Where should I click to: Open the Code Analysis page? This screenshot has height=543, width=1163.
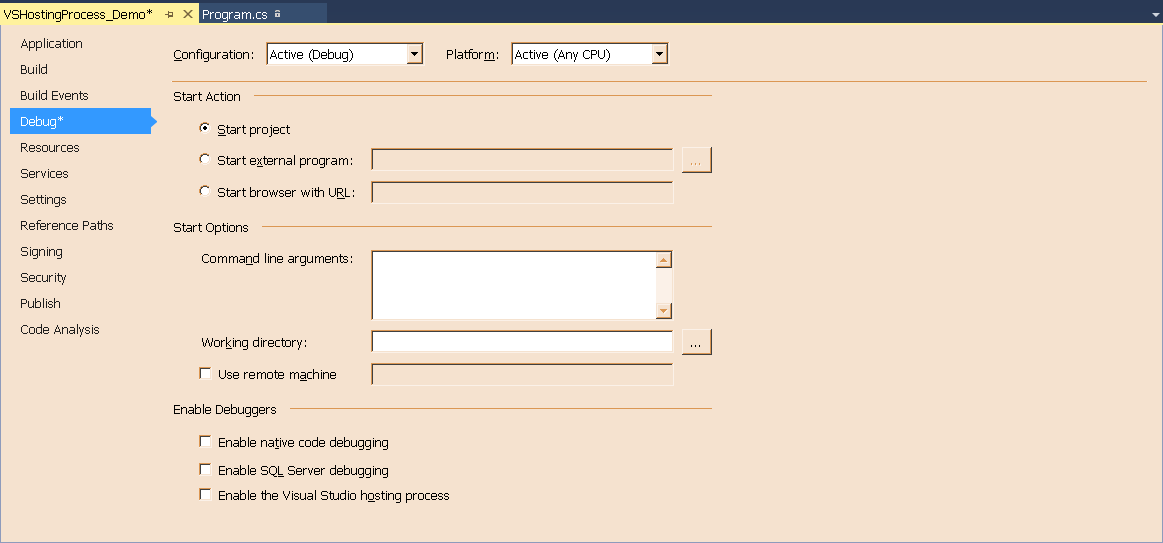click(x=60, y=329)
